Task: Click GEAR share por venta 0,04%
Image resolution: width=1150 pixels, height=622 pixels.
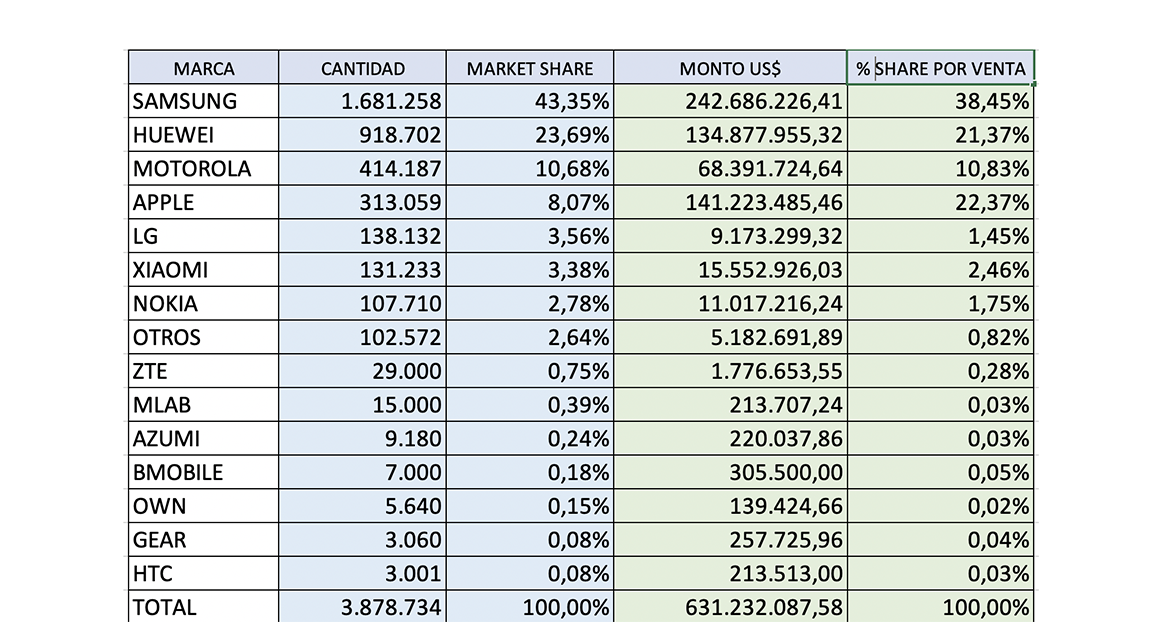Action: tap(941, 540)
